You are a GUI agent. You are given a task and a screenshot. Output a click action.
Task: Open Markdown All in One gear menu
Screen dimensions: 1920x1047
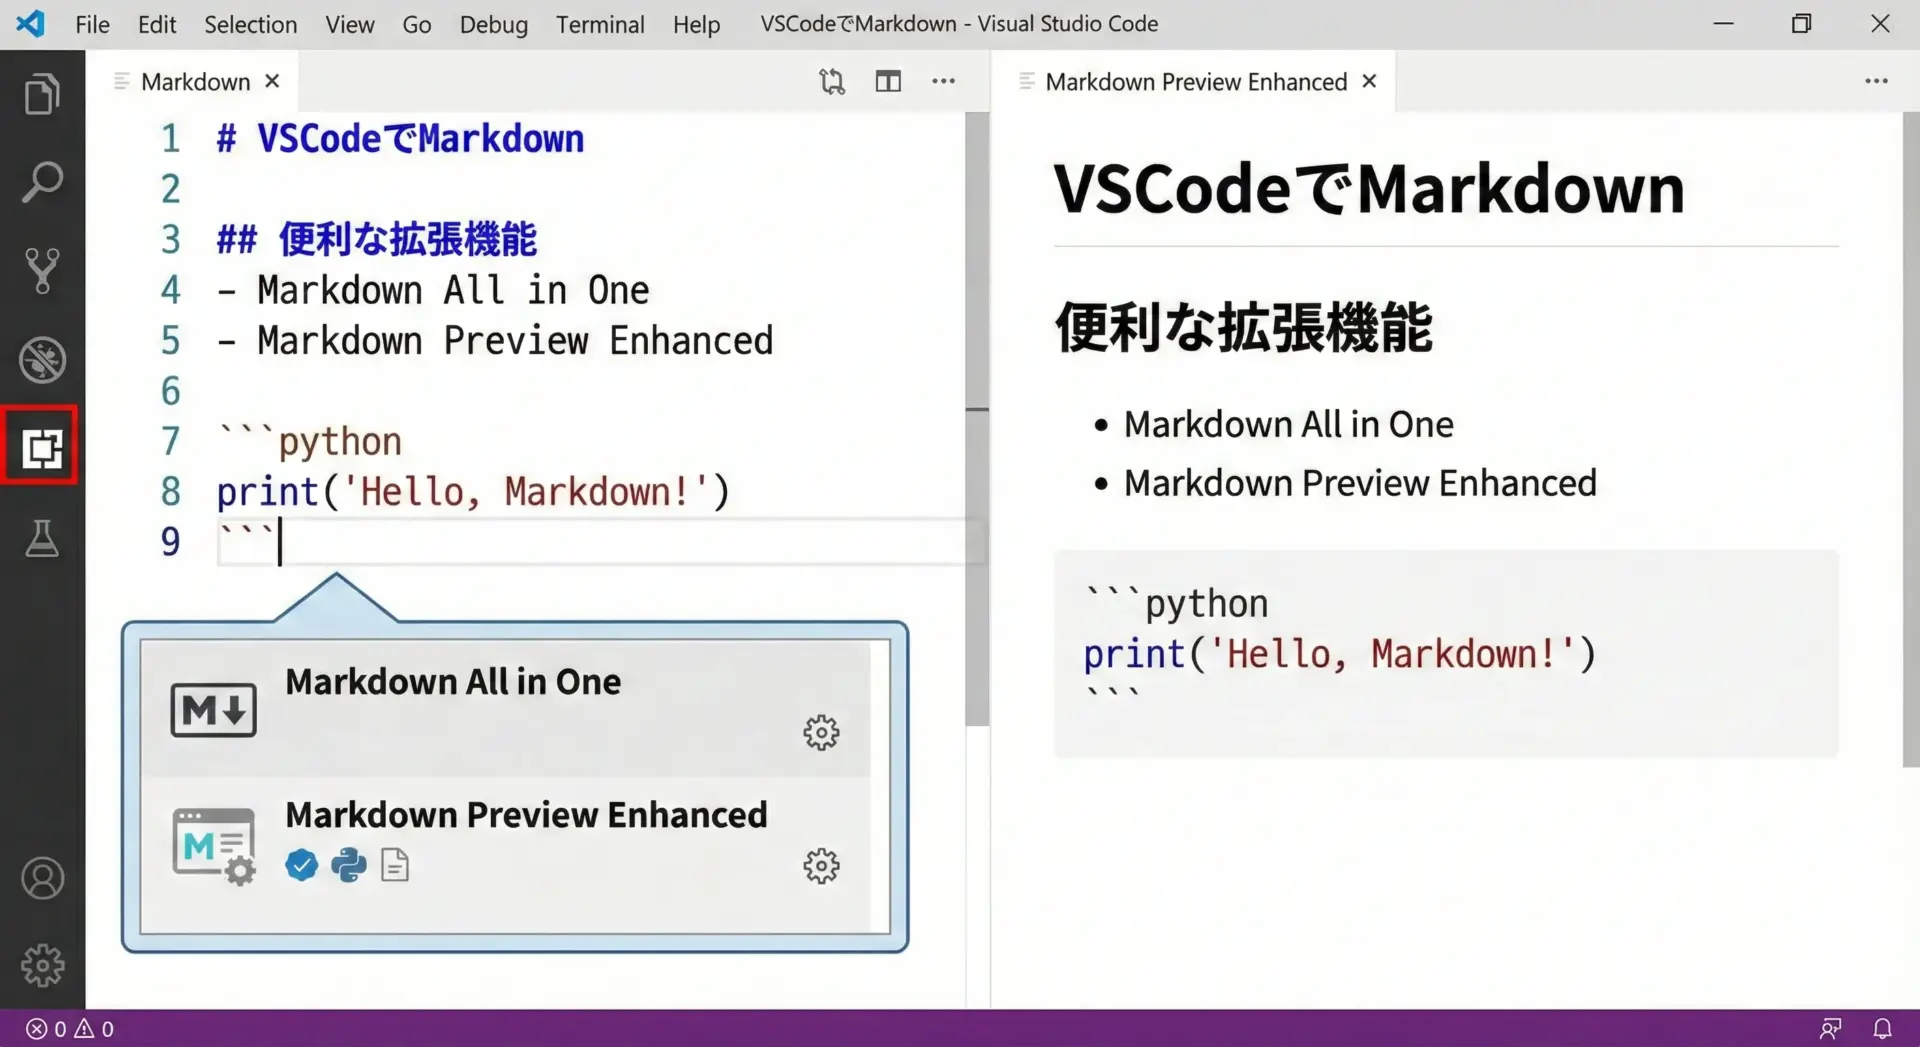[821, 733]
